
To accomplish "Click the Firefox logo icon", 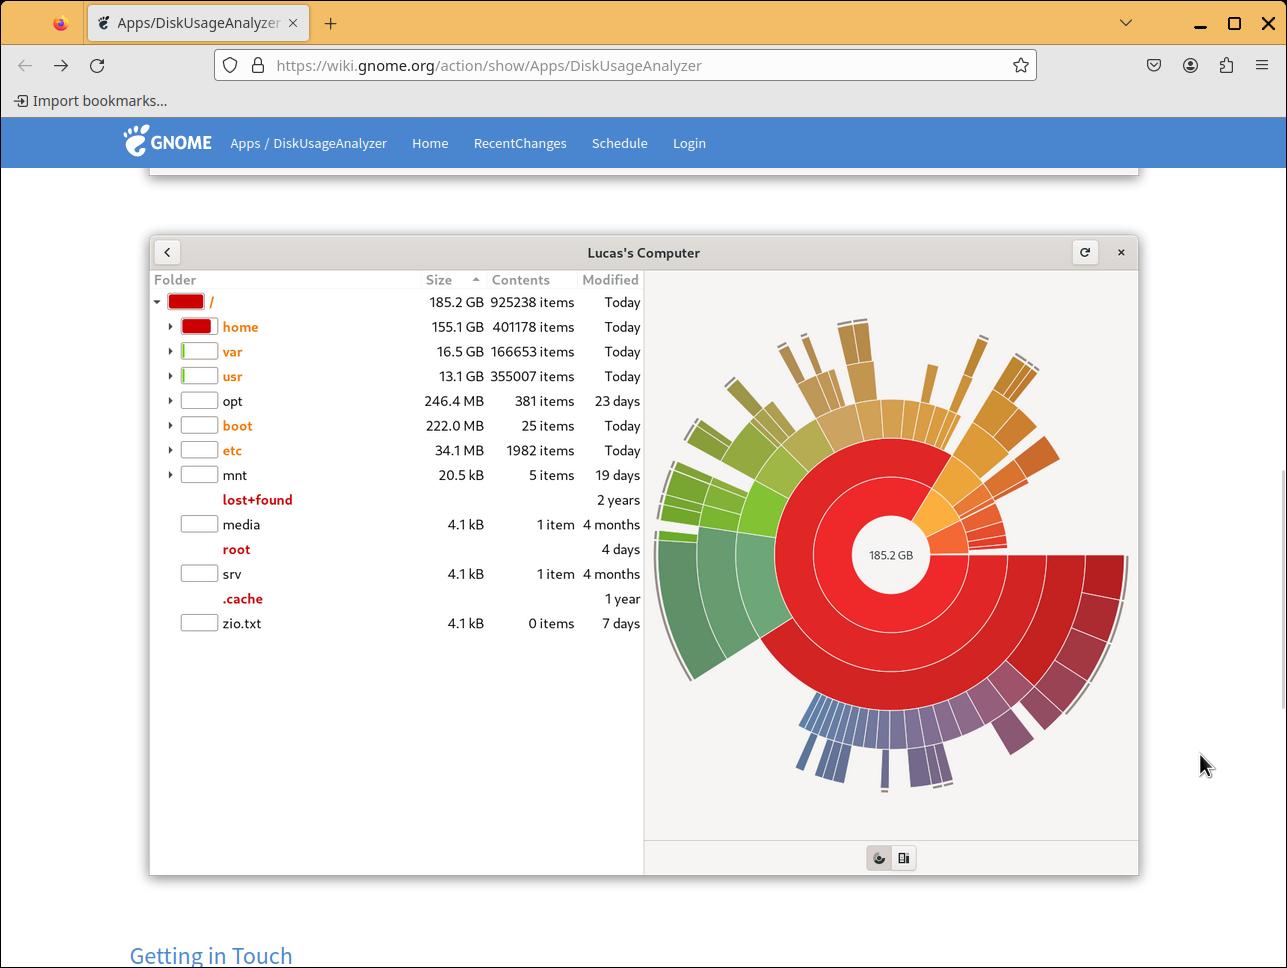I will (60, 23).
